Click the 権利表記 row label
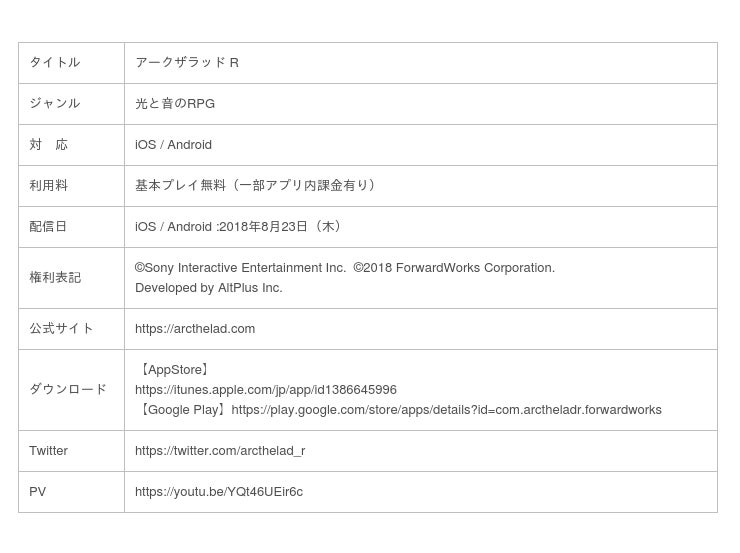The width and height of the screenshot is (740, 553). pos(55,278)
